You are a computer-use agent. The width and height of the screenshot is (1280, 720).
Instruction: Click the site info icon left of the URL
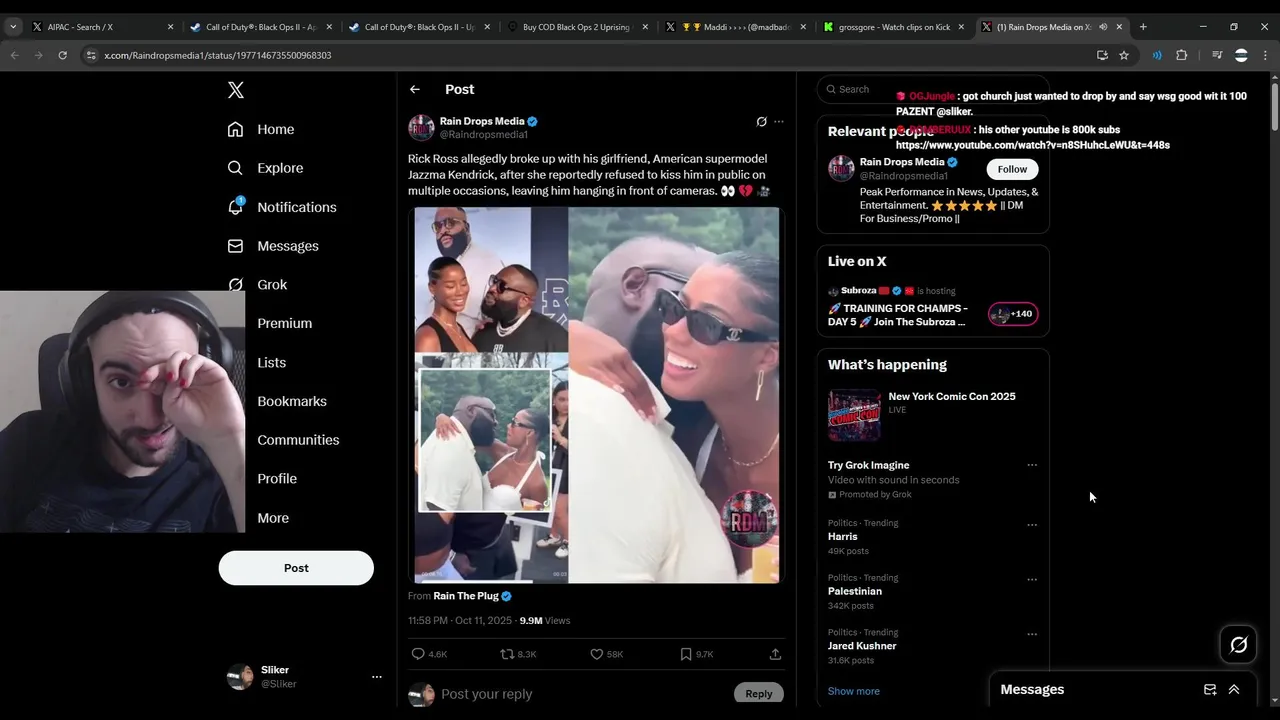[90, 55]
